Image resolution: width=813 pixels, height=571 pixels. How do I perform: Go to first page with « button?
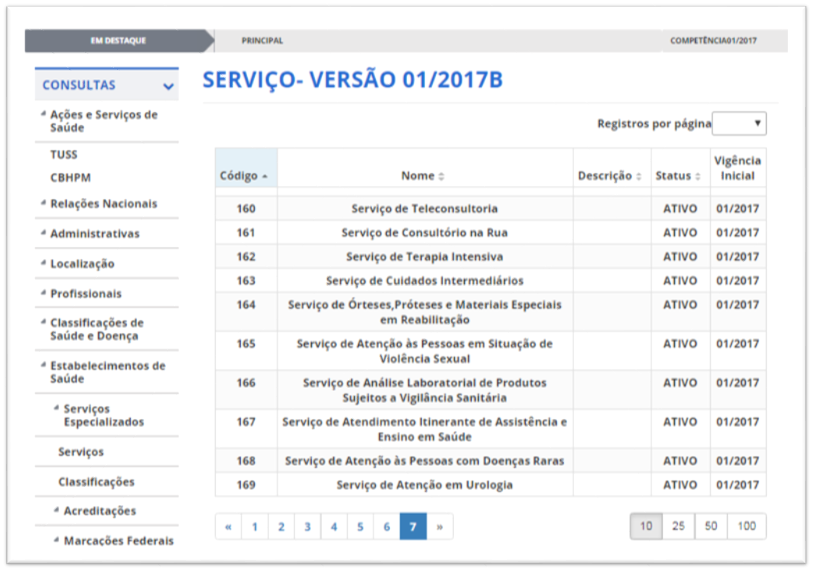[x=228, y=527]
